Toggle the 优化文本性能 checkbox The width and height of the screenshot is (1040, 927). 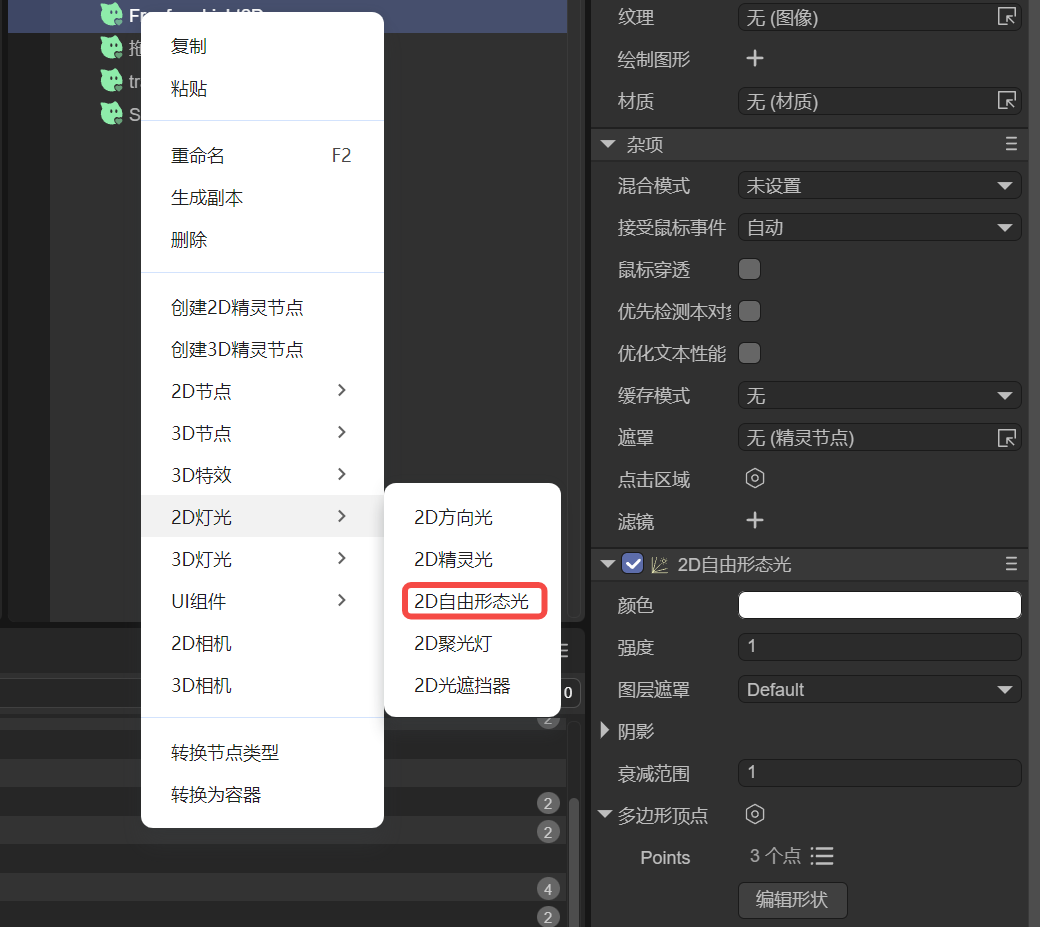749,353
